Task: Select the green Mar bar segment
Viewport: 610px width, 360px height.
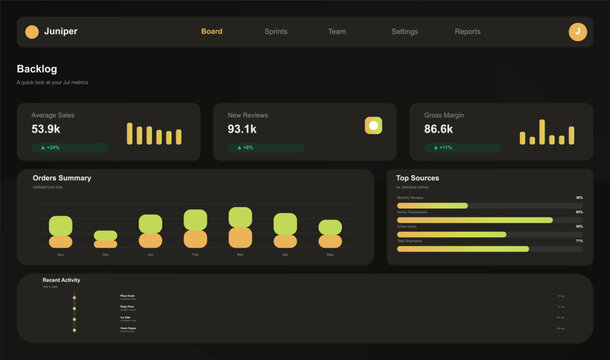Action: 240,217
